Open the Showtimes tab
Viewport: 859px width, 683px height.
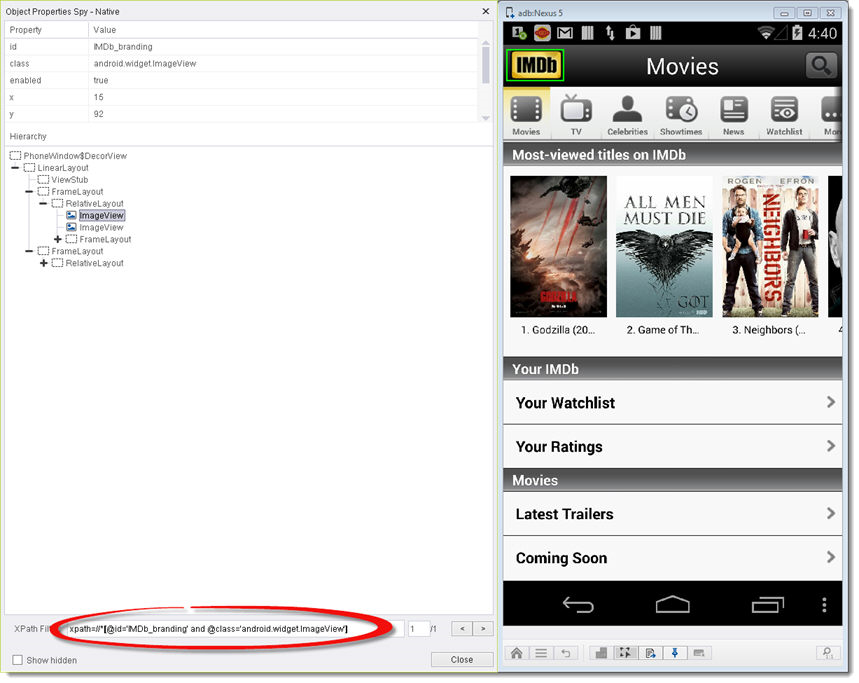(x=681, y=115)
